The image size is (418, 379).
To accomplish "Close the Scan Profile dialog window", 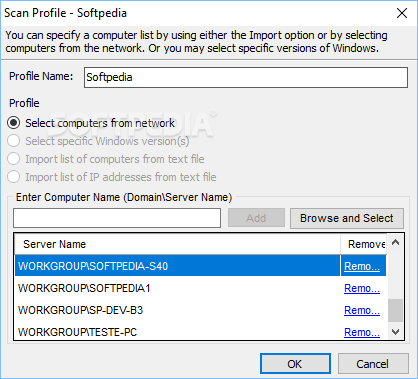I will click(402, 13).
